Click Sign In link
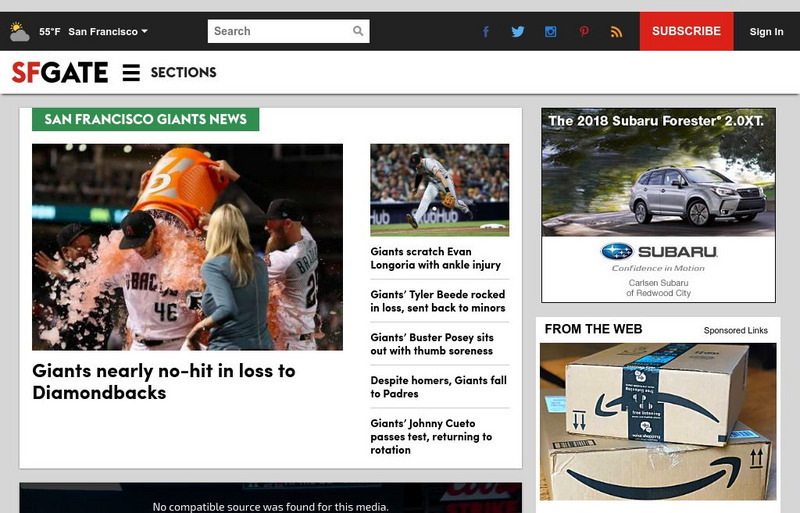The width and height of the screenshot is (800, 513). pos(766,32)
